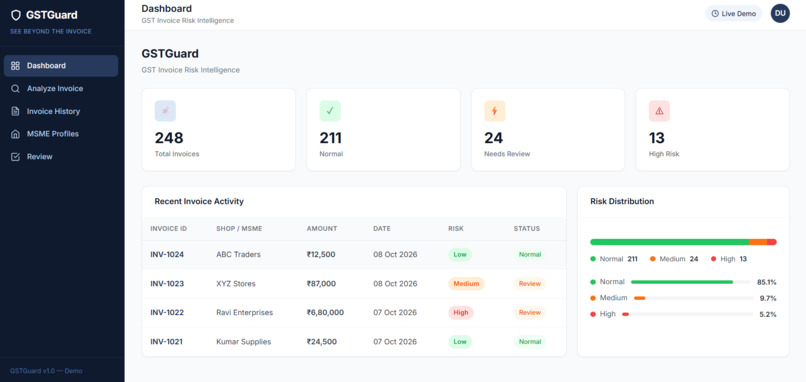Viewport: 806px width, 382px height.
Task: Click the ₹12,500 amount cell
Action: click(321, 254)
